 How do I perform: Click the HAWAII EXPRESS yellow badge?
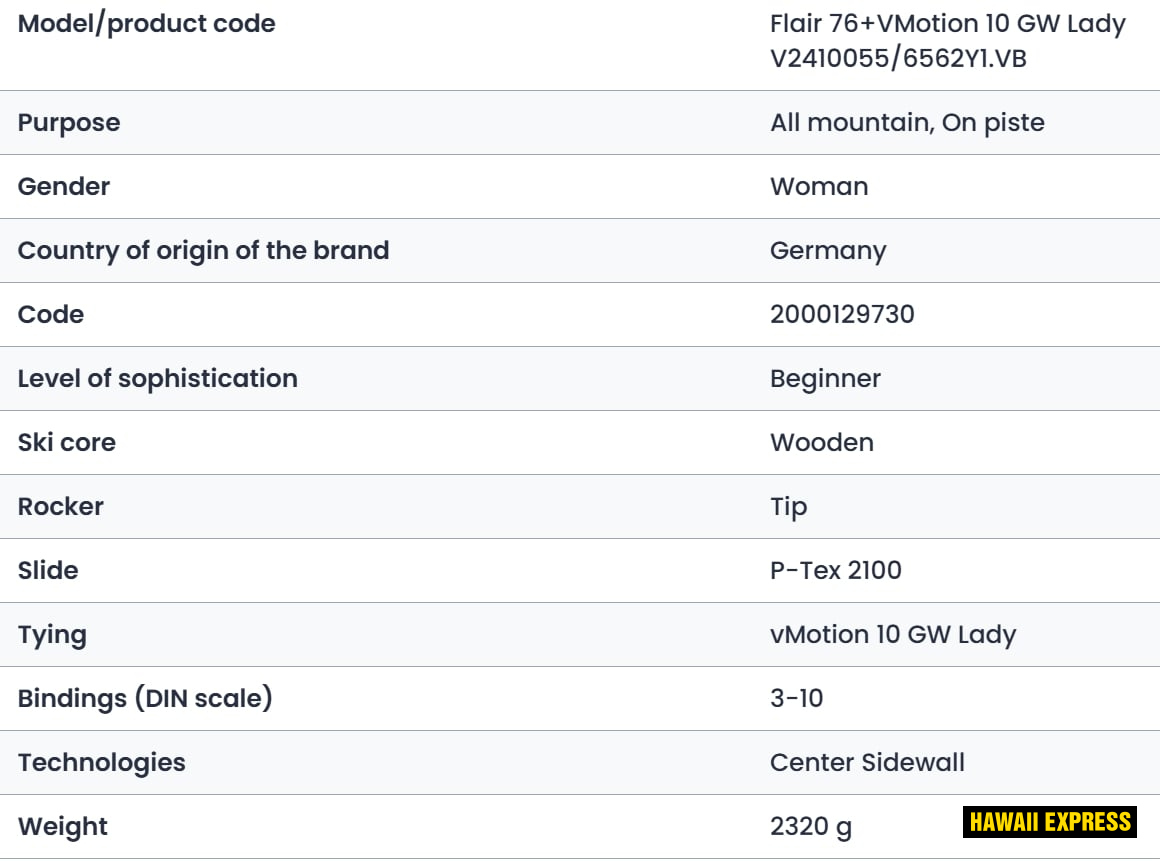click(1050, 822)
